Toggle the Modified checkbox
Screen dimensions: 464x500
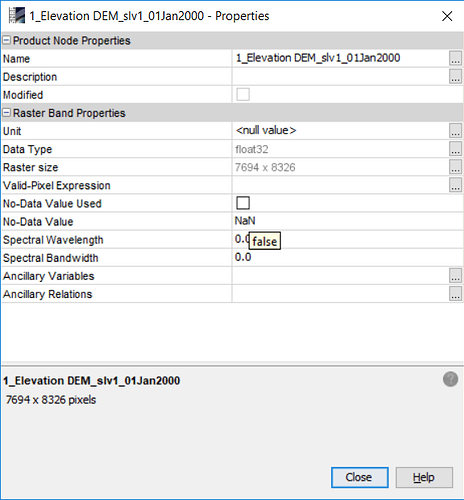click(243, 94)
